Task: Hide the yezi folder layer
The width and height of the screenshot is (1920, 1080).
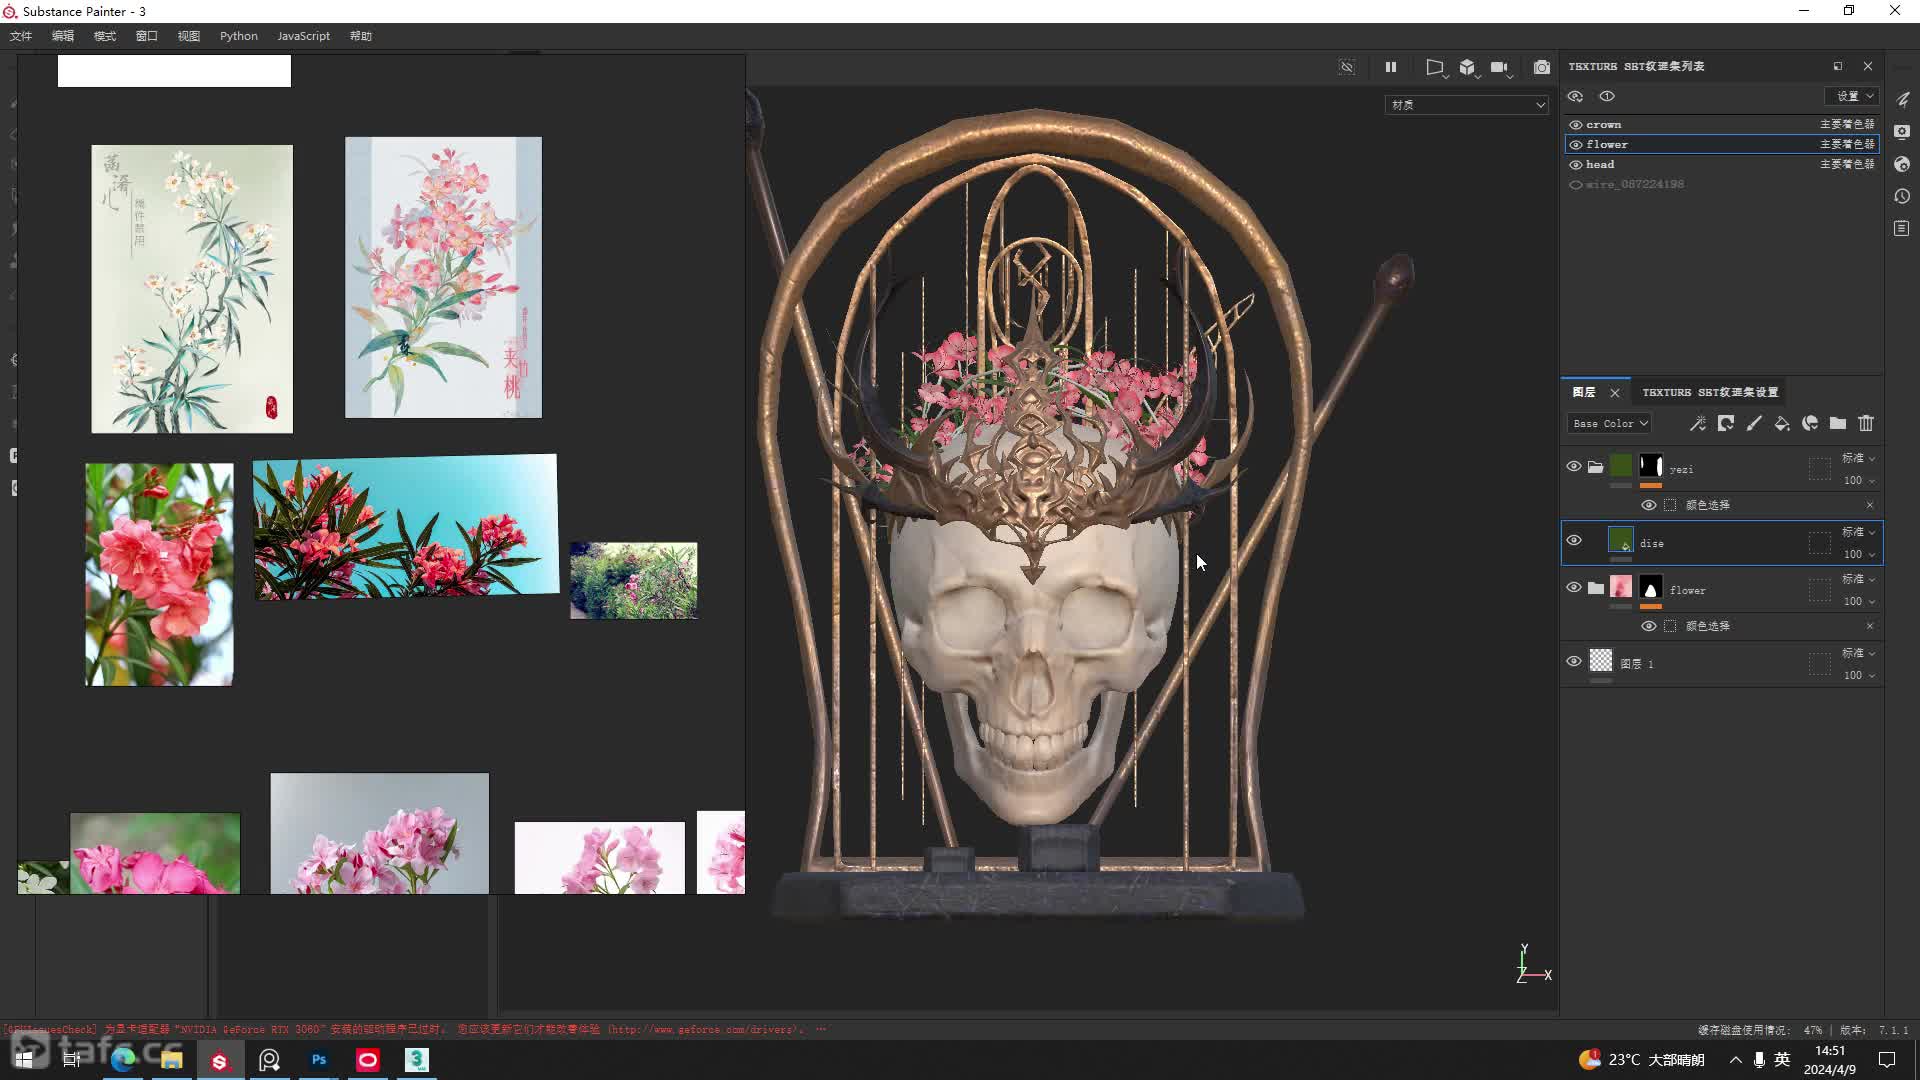Action: click(x=1574, y=467)
